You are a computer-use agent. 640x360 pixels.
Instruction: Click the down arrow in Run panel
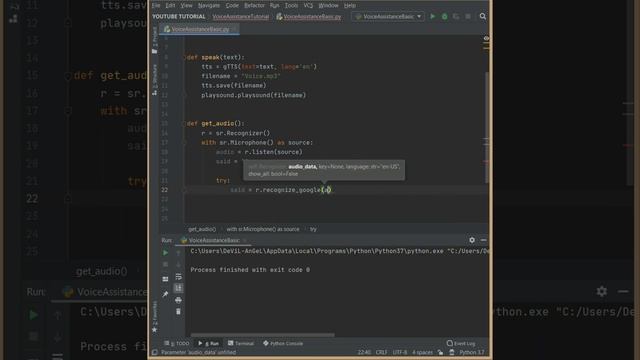click(x=178, y=264)
